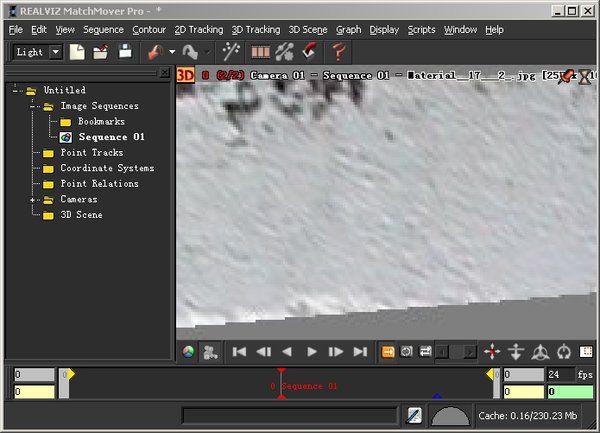Click the color channels display icon
Screen dimensions: 600x433
tap(187, 352)
